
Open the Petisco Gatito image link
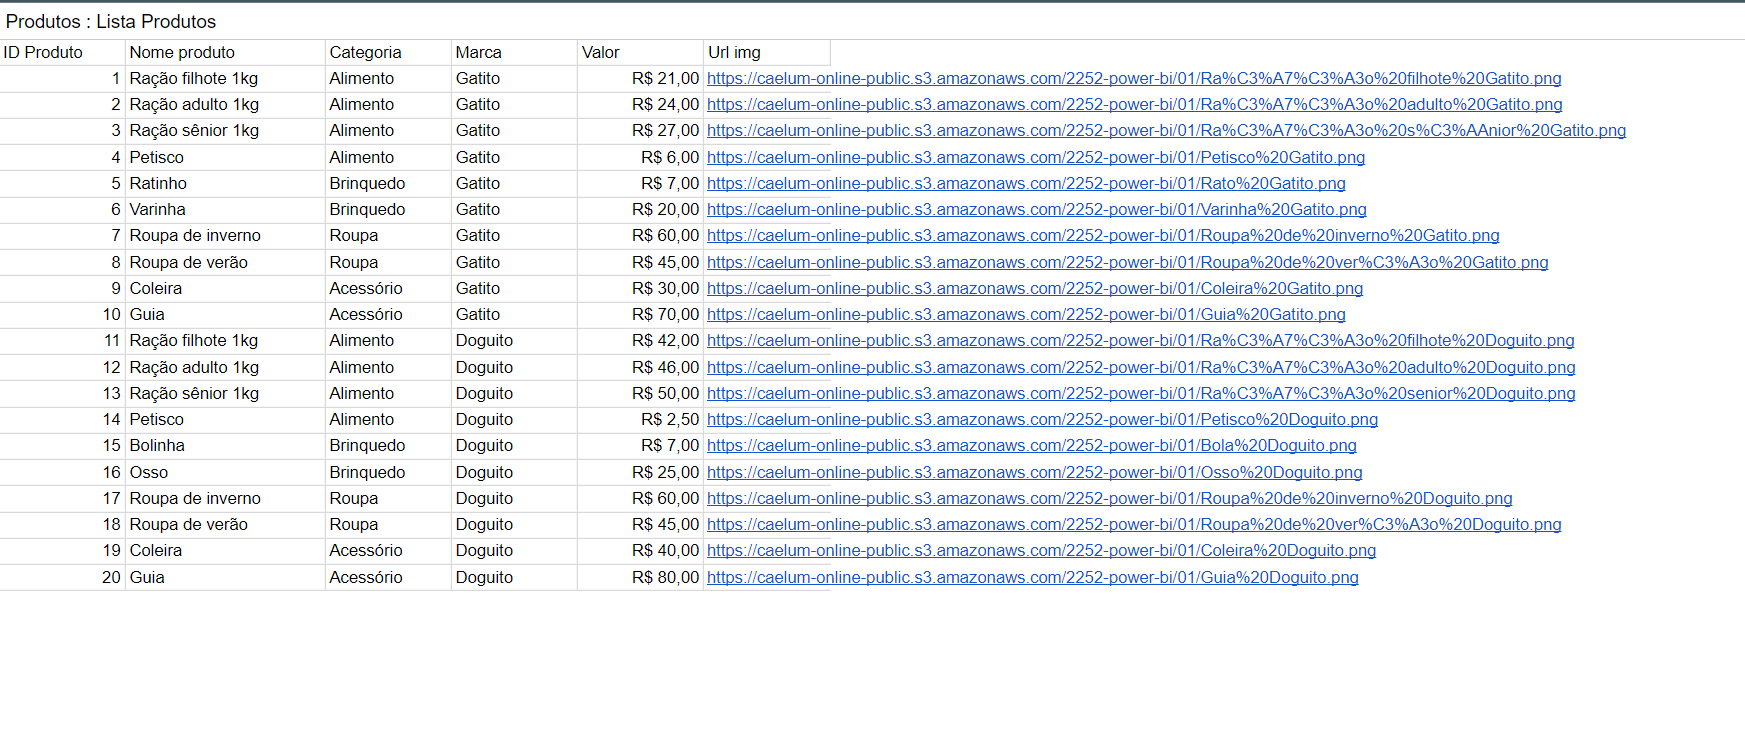pos(1036,157)
